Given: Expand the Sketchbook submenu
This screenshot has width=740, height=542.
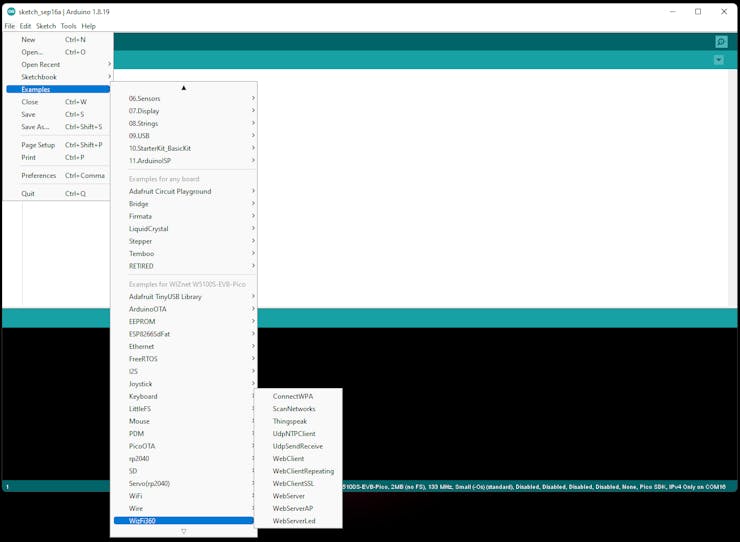Looking at the screenshot, I should pyautogui.click(x=58, y=76).
